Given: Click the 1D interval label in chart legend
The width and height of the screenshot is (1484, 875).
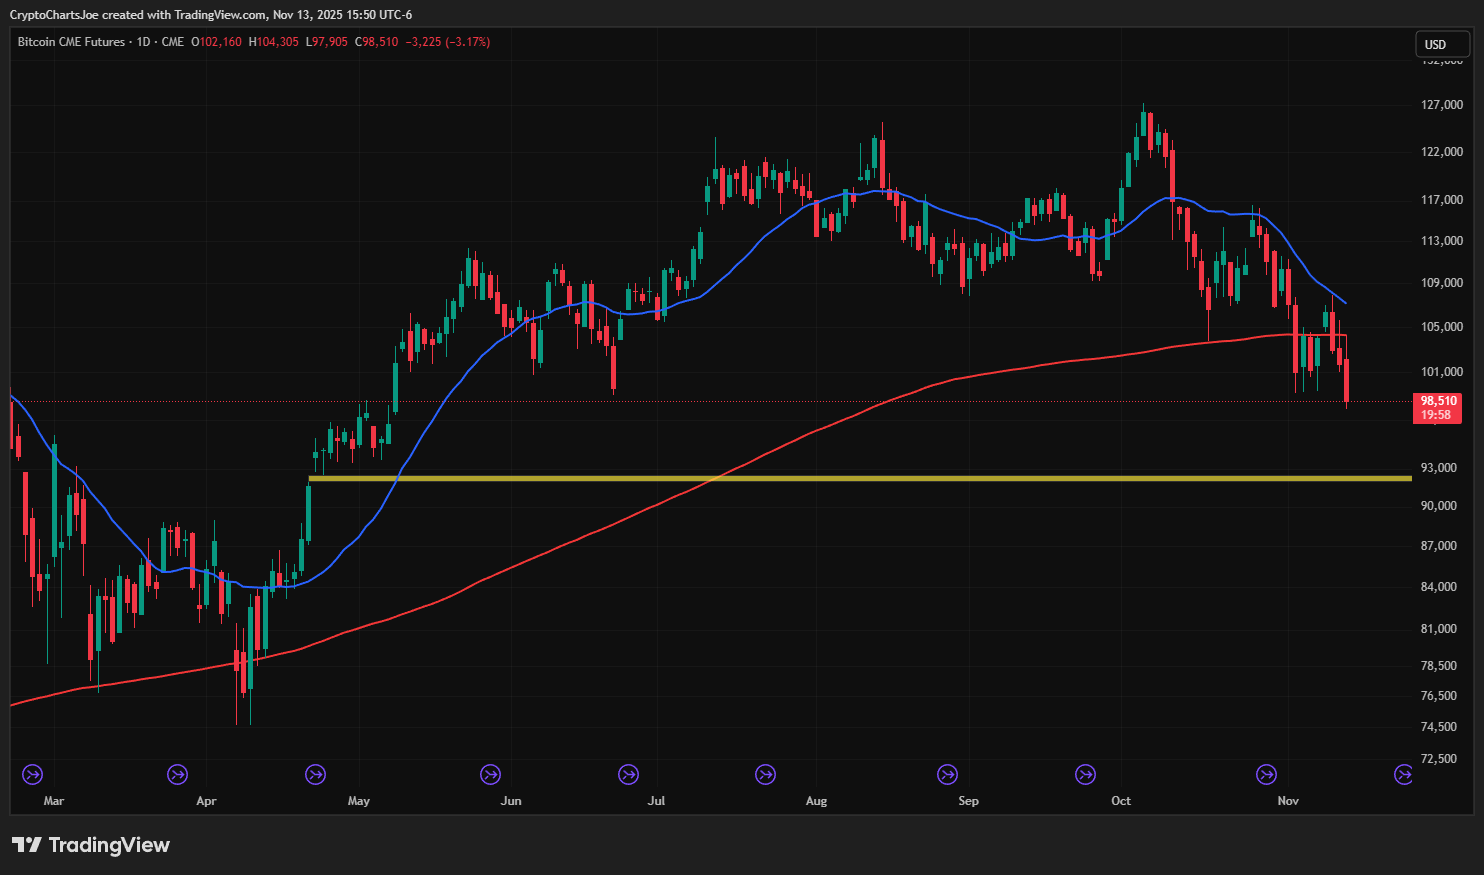Looking at the screenshot, I should click(x=143, y=42).
